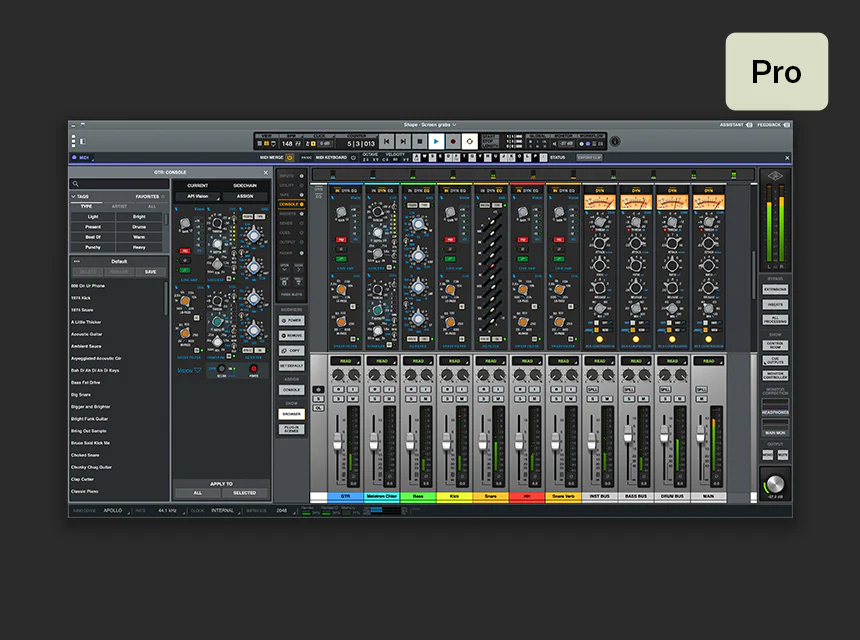This screenshot has height=640, width=860.
Task: Collapse the Tags section
Action: [x=73, y=196]
